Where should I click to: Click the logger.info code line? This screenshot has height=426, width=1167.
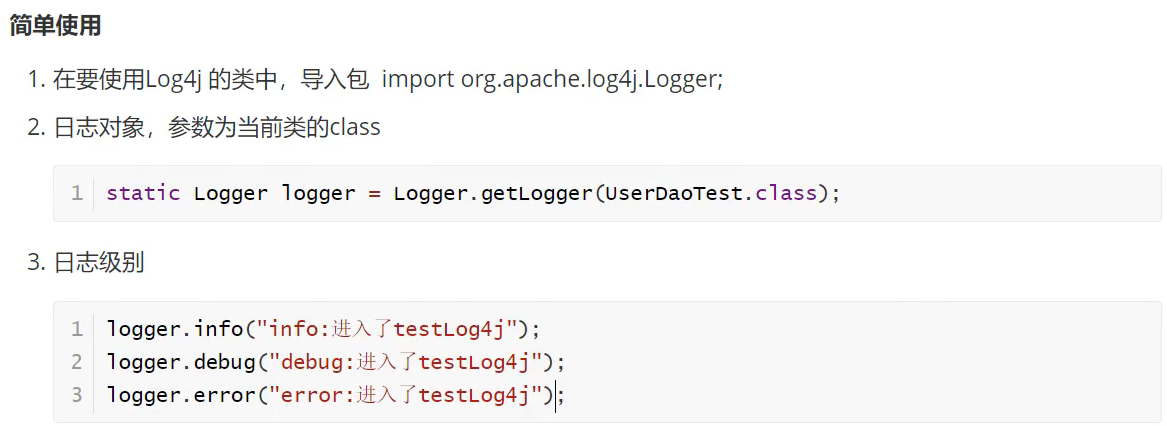tap(323, 328)
